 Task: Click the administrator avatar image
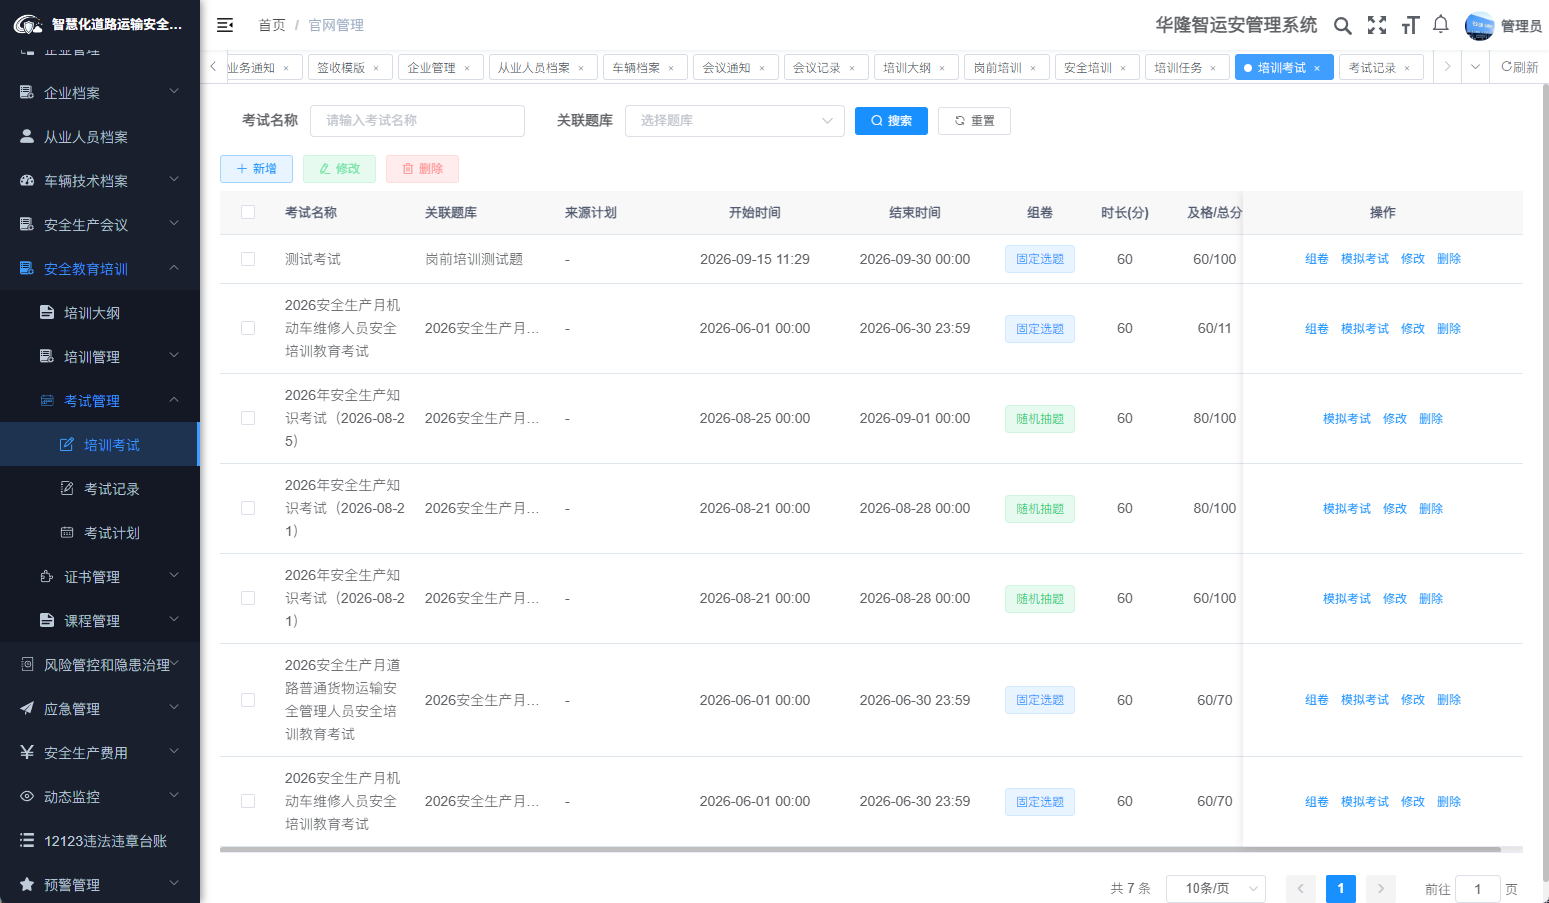1479,26
